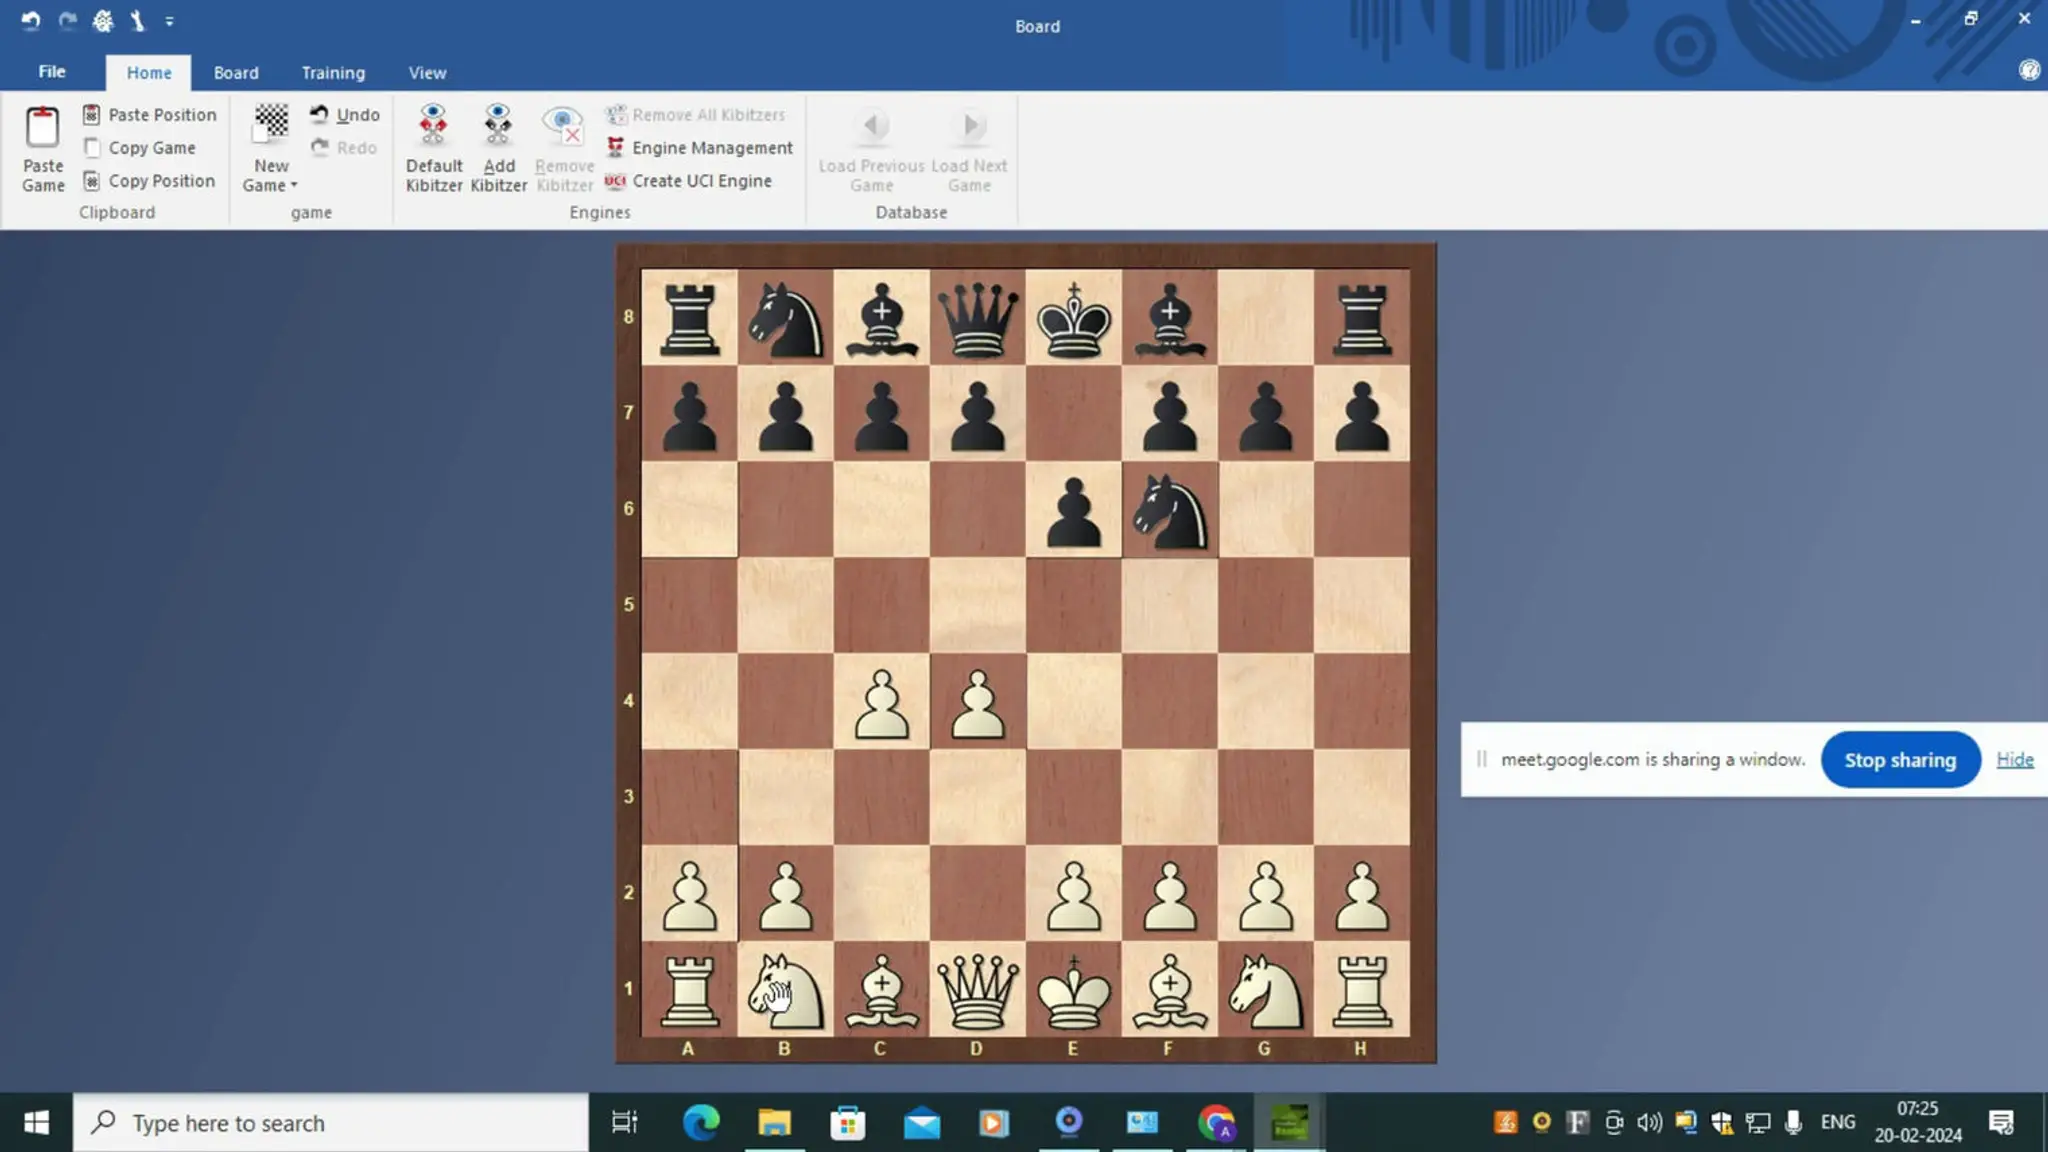Open Engine Management
This screenshot has width=2048, height=1152.
point(711,148)
